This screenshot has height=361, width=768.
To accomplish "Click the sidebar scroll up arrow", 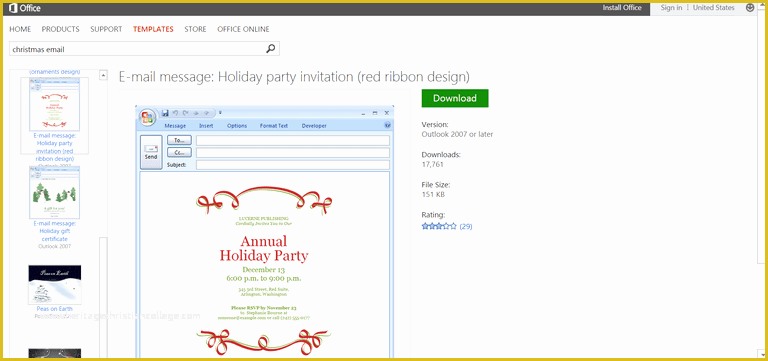I will point(103,75).
